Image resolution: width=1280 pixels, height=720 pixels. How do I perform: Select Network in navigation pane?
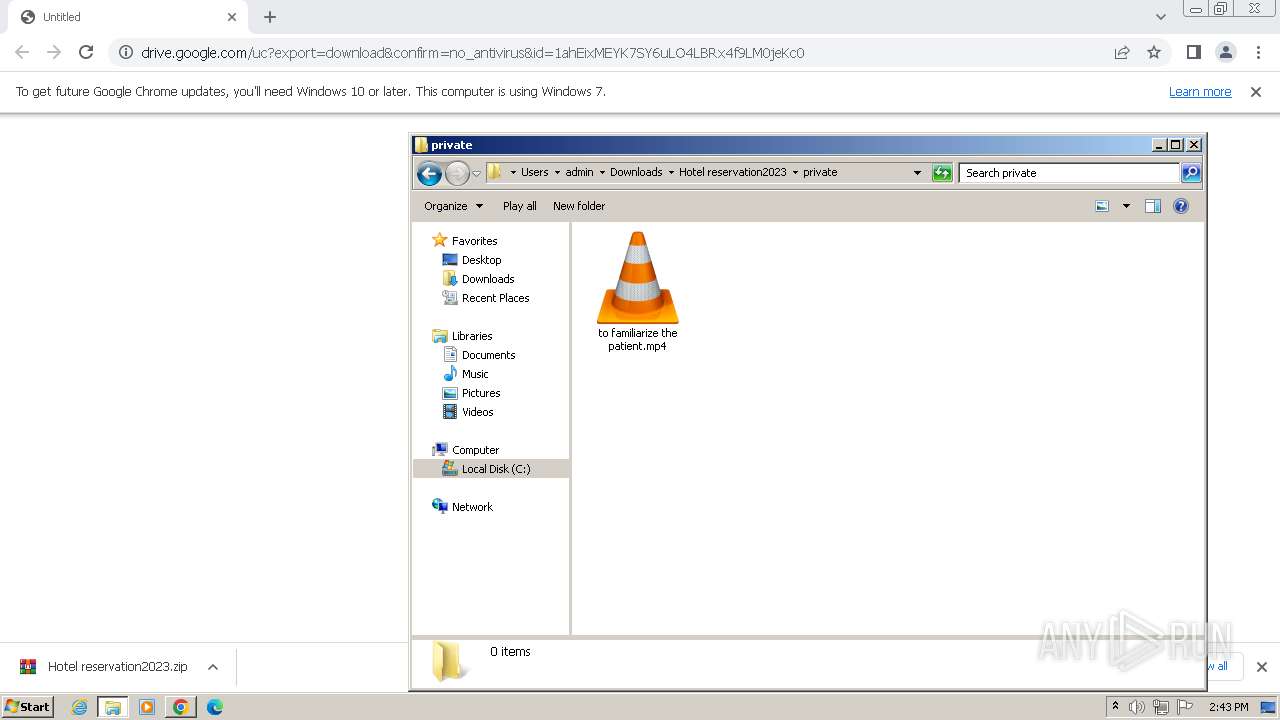(472, 507)
